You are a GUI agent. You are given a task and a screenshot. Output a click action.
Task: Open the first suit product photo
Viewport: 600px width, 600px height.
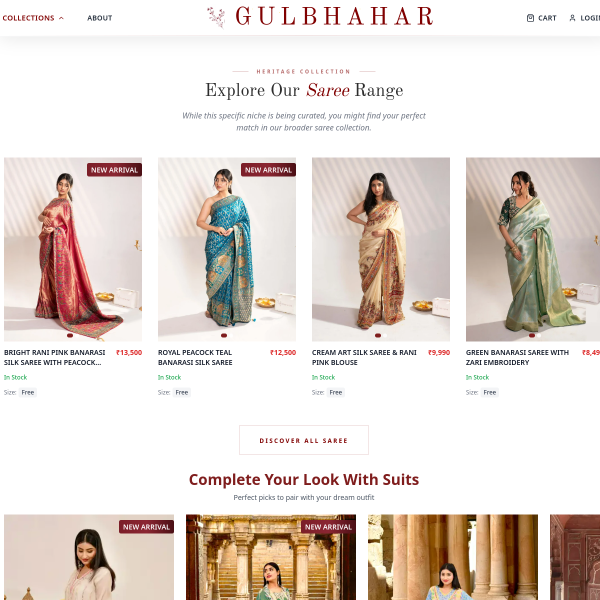(89, 557)
